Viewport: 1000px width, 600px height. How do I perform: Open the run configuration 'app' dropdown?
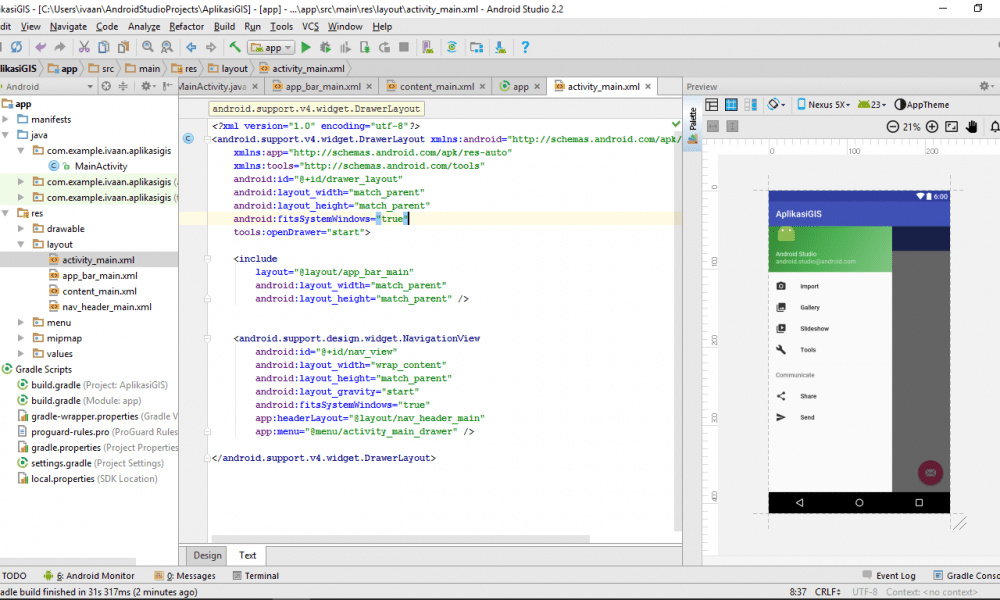point(270,46)
